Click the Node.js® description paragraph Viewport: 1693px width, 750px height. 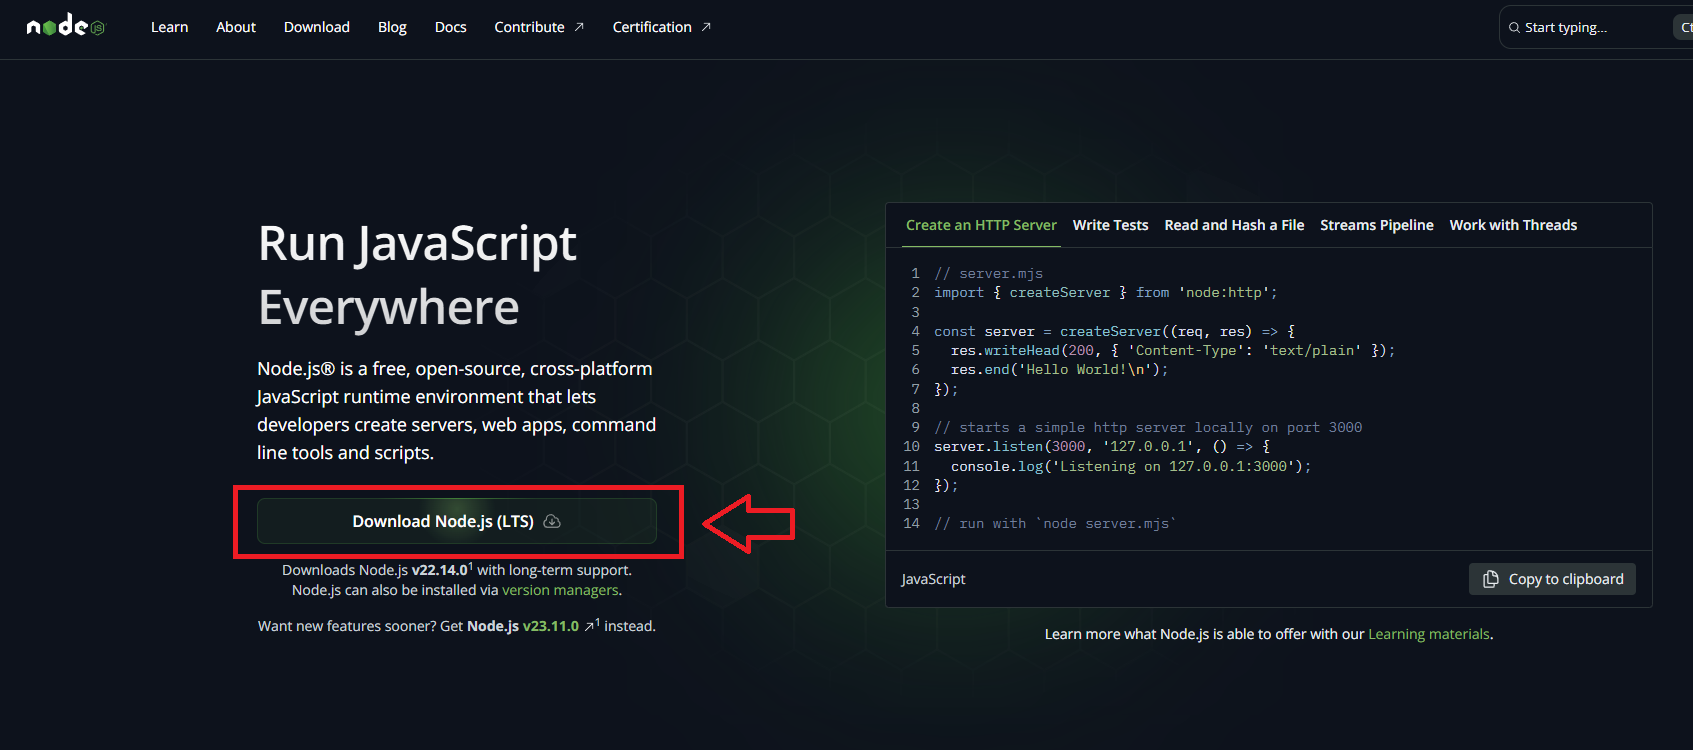[x=457, y=411]
